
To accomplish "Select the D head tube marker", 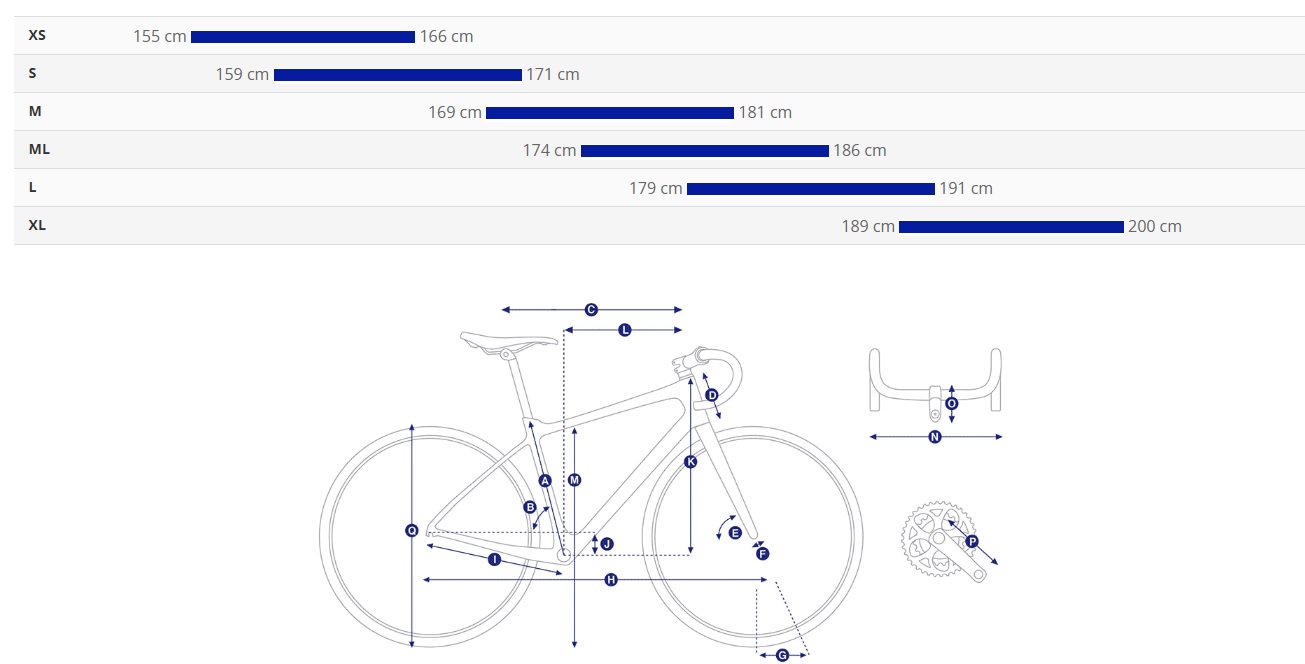I will point(712,396).
